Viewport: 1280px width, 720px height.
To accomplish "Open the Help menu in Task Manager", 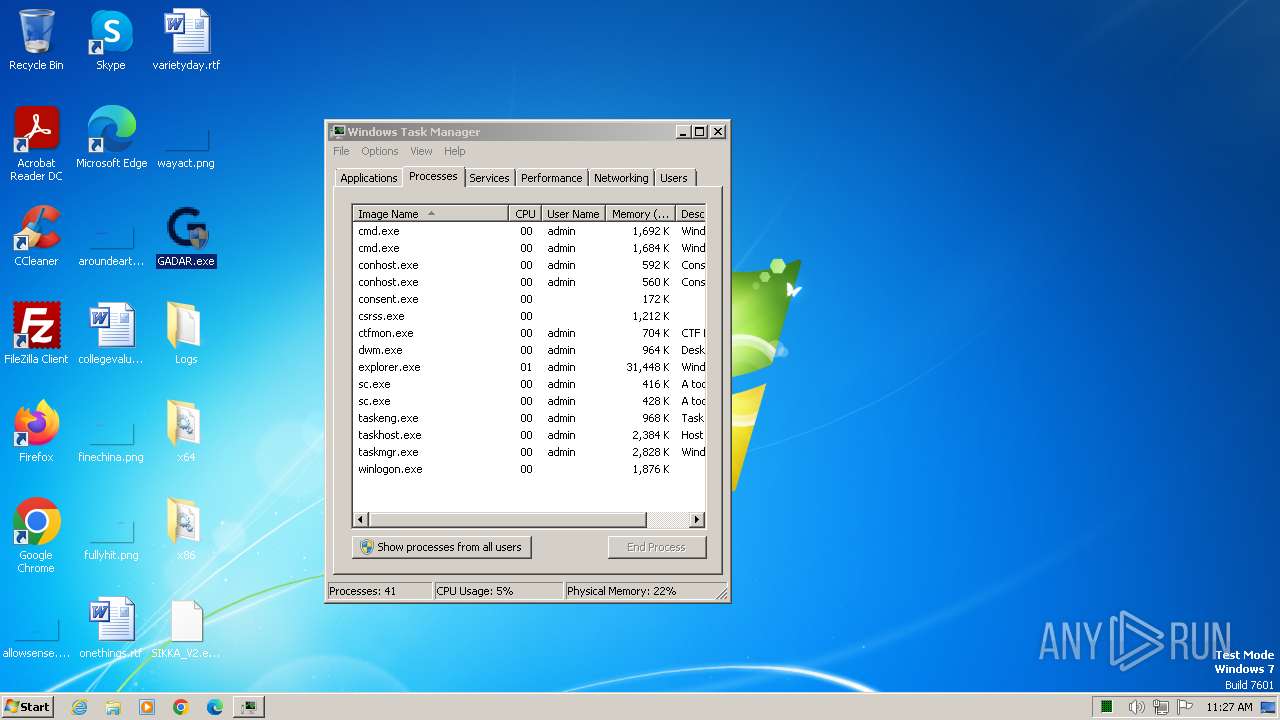I will (455, 151).
